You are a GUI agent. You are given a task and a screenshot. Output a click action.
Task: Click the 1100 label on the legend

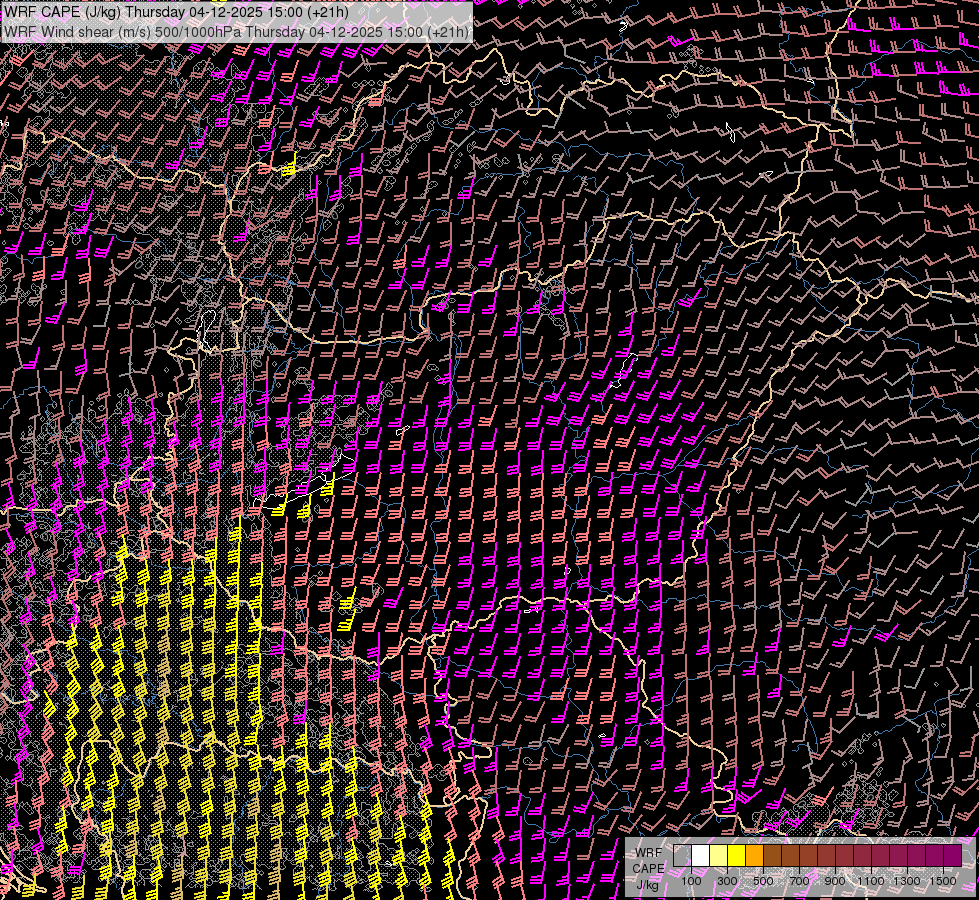pos(871,881)
